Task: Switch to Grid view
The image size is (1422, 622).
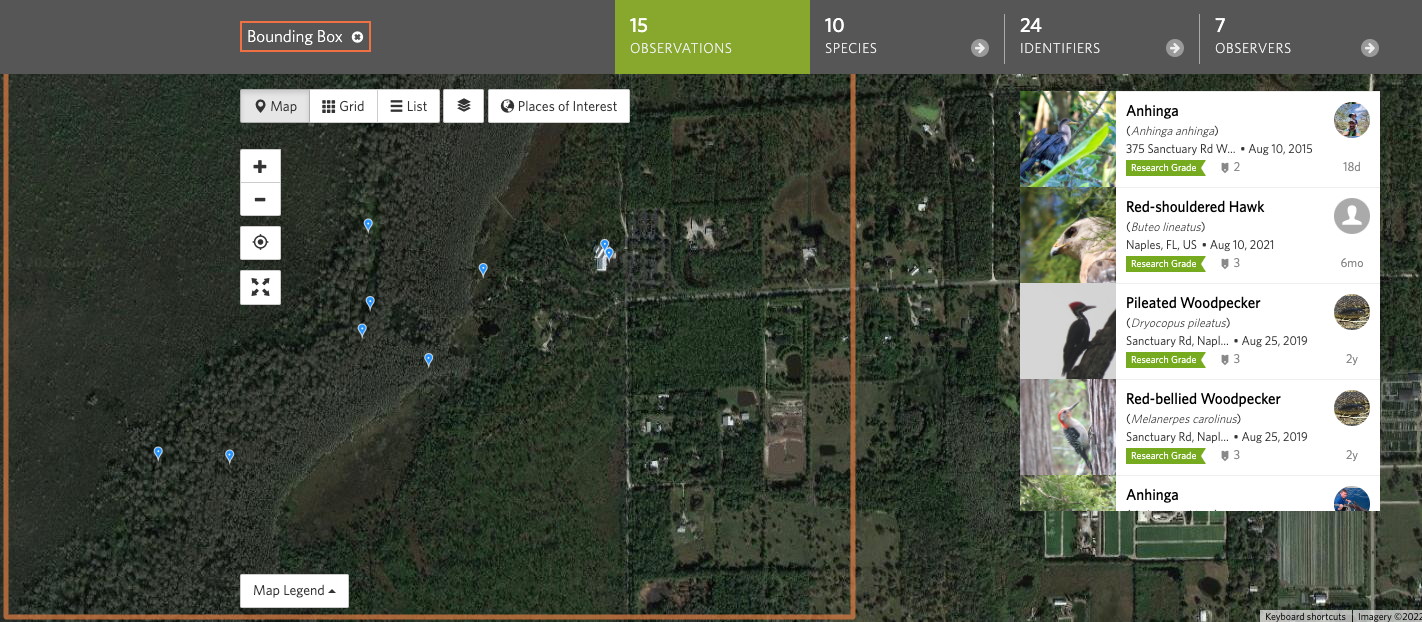Action: coord(343,106)
